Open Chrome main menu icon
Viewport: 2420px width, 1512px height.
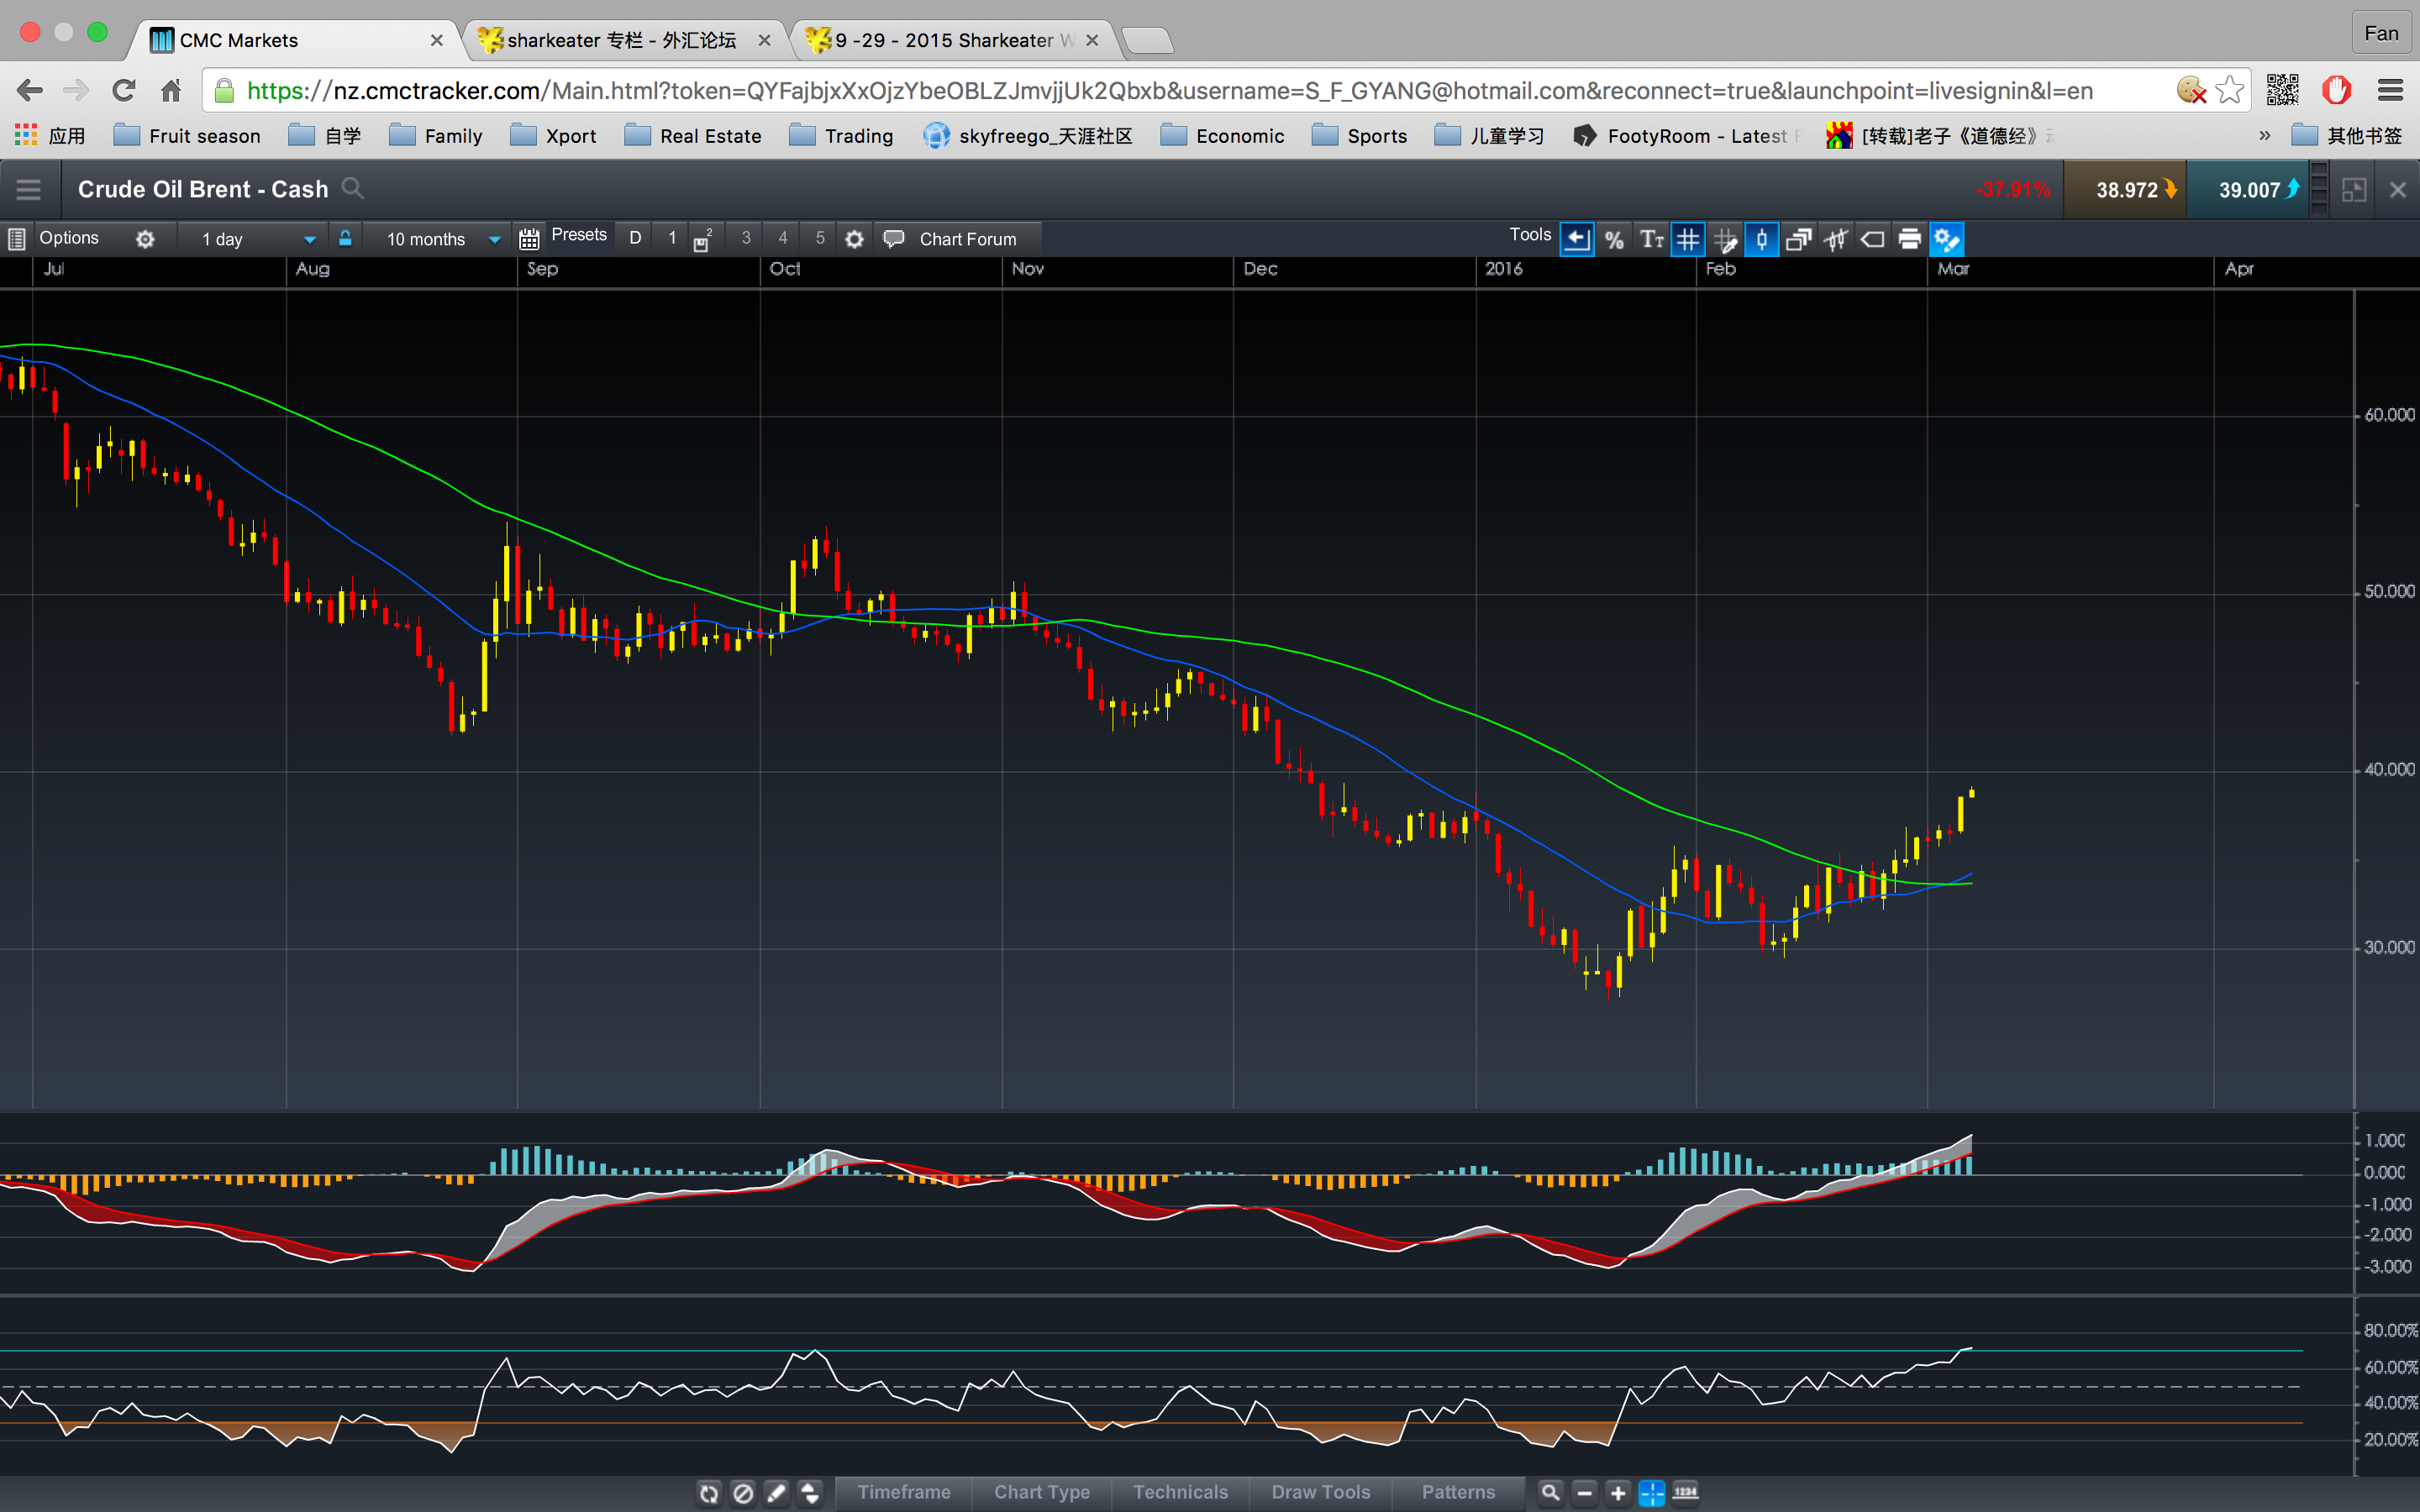click(2391, 91)
